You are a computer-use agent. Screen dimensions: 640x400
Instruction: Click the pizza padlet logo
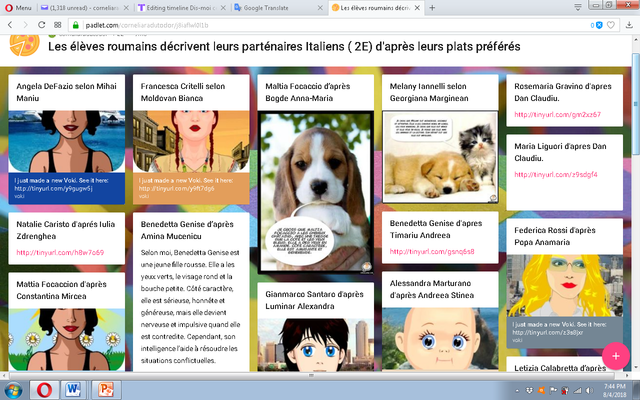pyautogui.click(x=24, y=44)
